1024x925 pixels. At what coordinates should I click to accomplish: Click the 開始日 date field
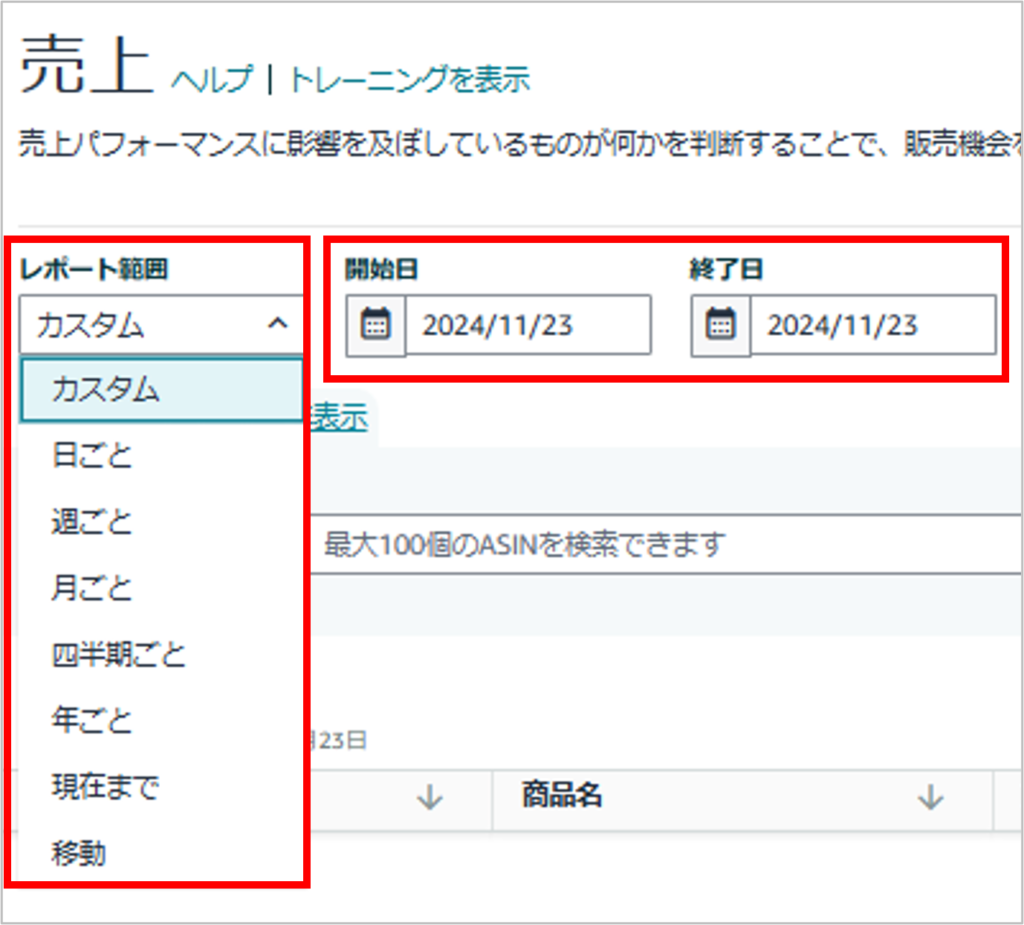[x=528, y=325]
